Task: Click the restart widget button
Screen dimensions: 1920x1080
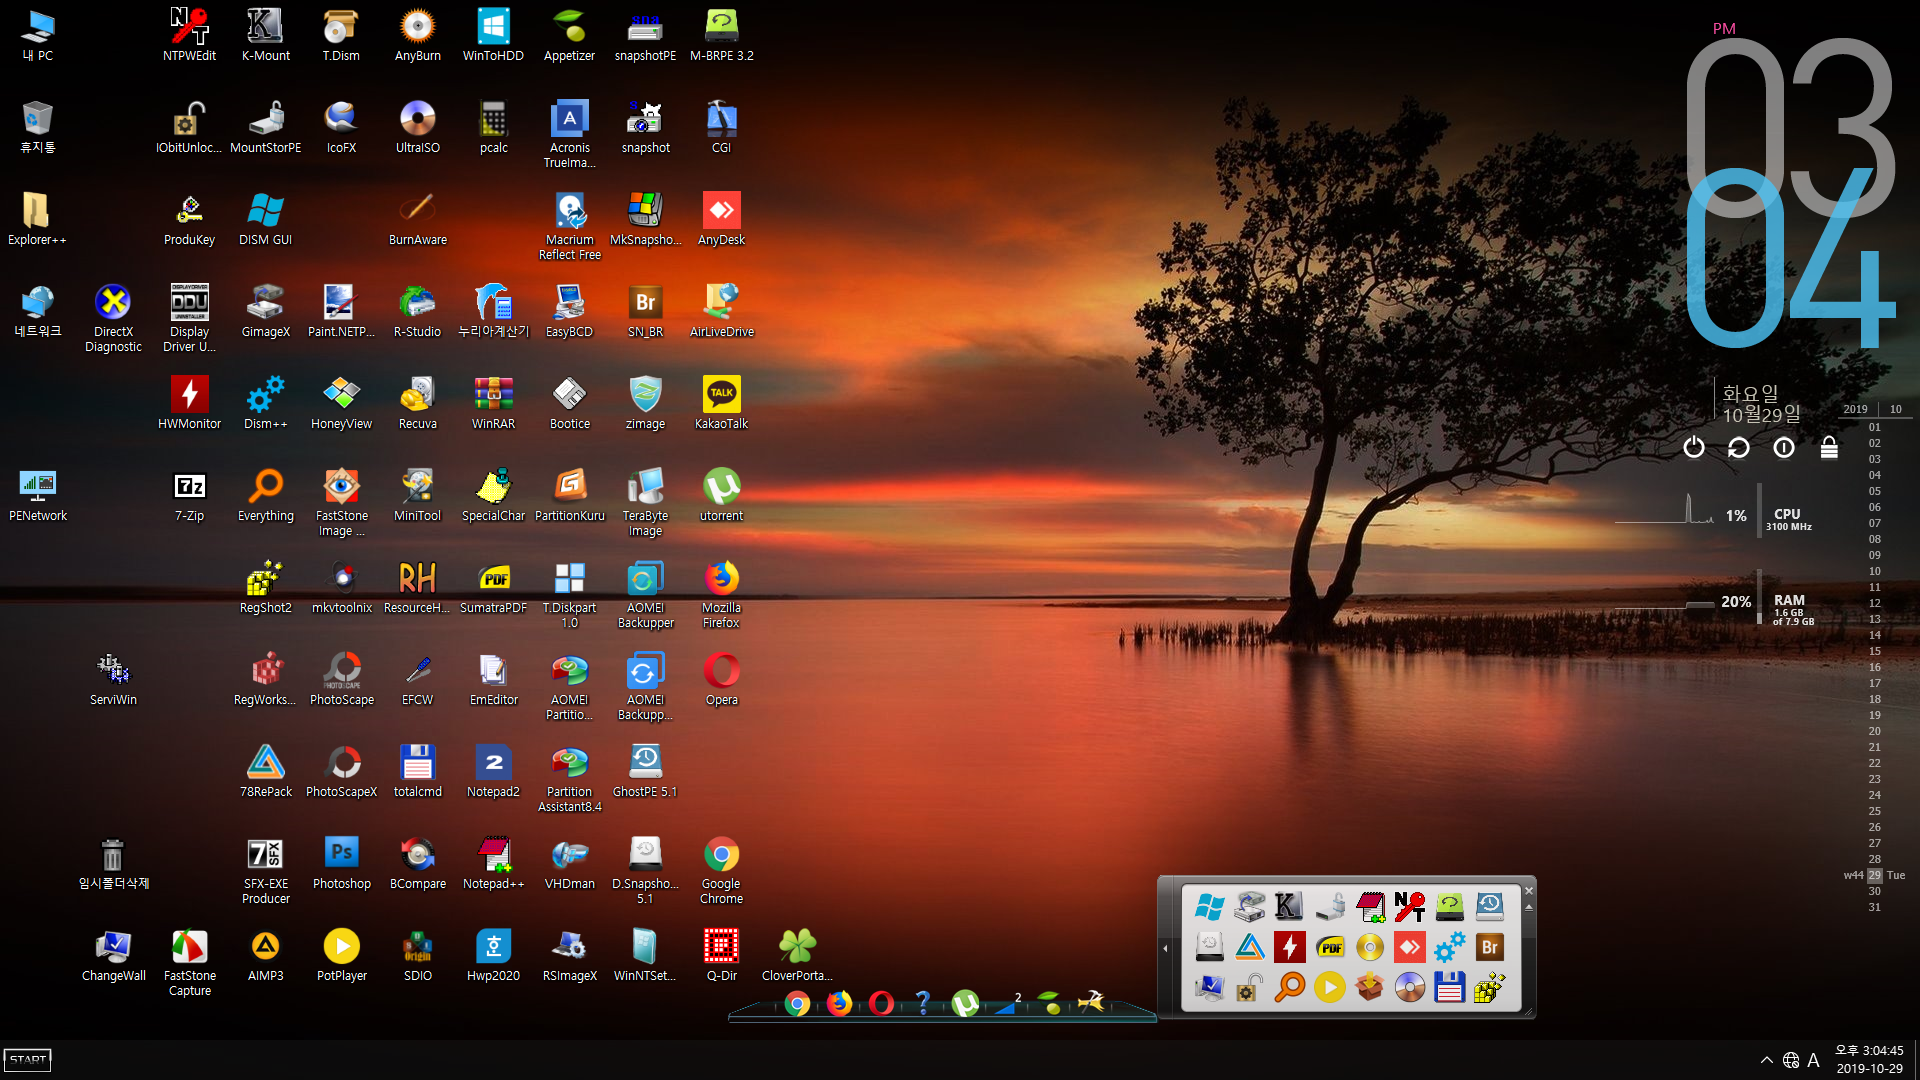Action: (1739, 447)
